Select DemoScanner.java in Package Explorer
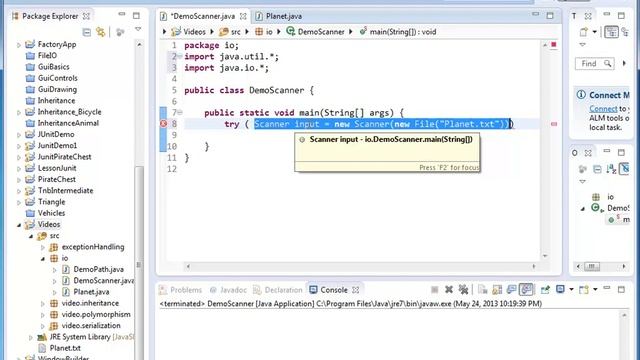 tap(98, 281)
